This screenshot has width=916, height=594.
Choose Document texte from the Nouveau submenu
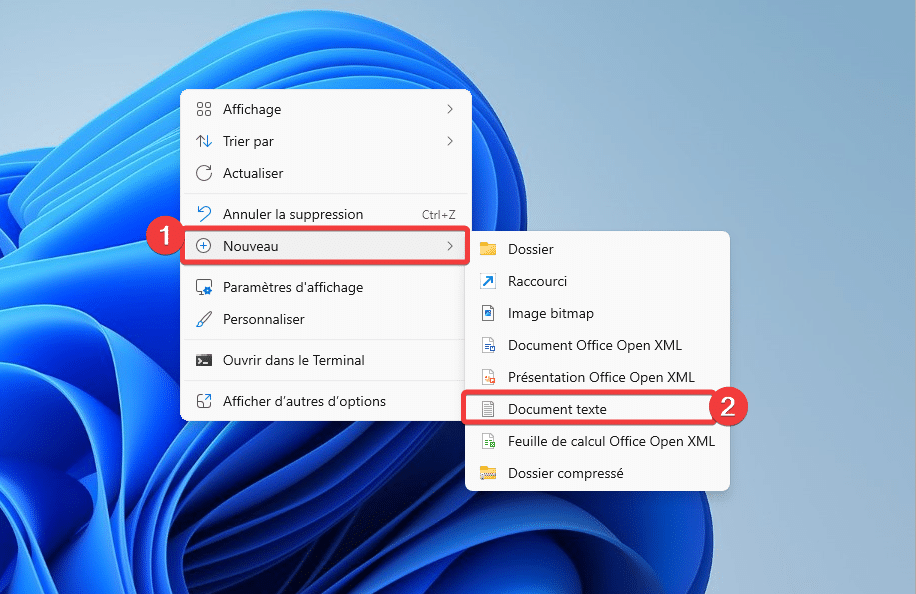[x=557, y=409]
